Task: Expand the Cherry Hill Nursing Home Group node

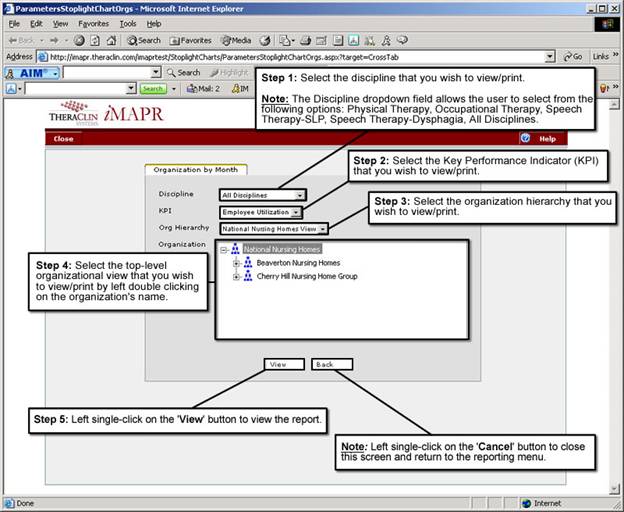Action: 236,276
